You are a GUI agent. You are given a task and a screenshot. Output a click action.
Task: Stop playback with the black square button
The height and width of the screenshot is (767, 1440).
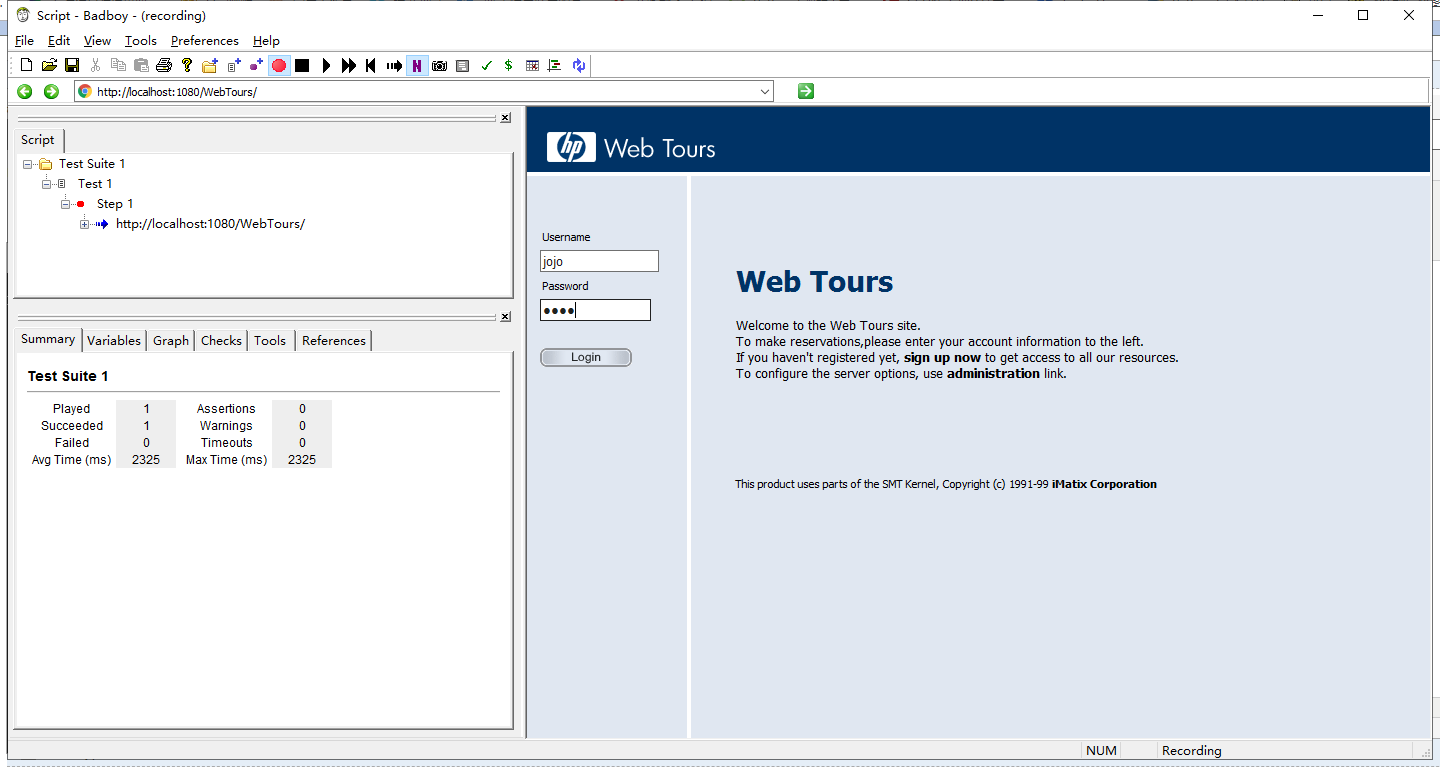click(x=302, y=66)
